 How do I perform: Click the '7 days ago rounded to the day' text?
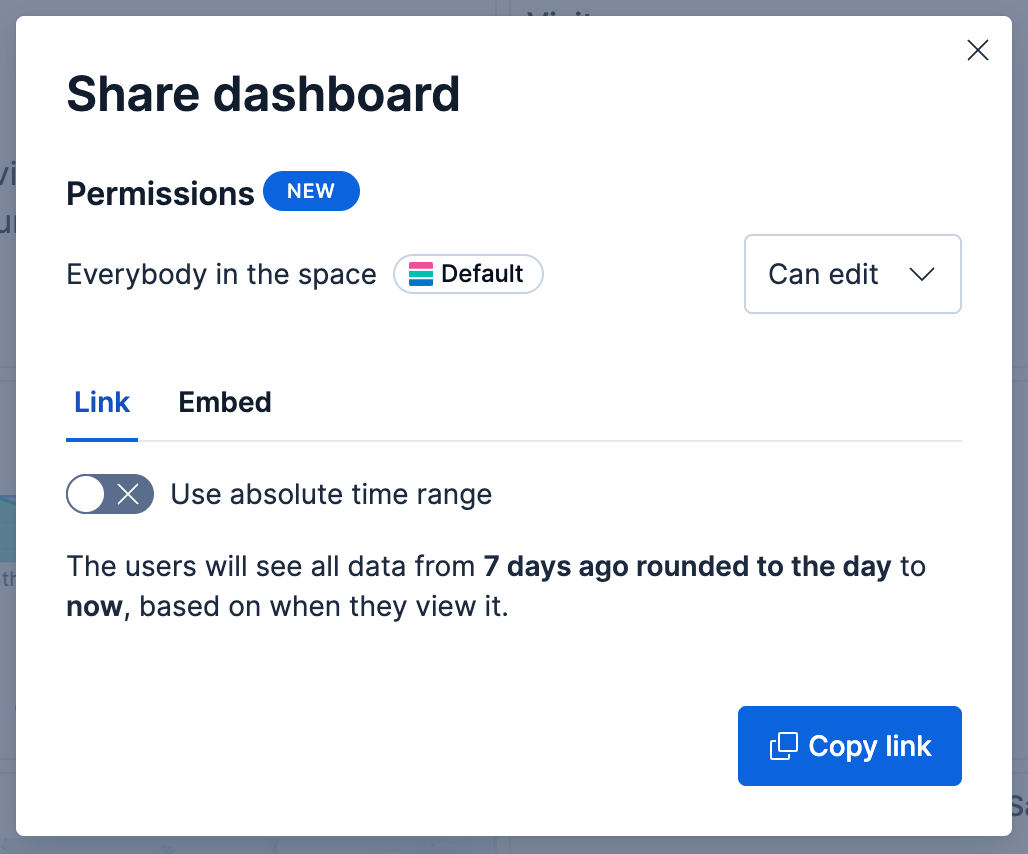point(688,566)
